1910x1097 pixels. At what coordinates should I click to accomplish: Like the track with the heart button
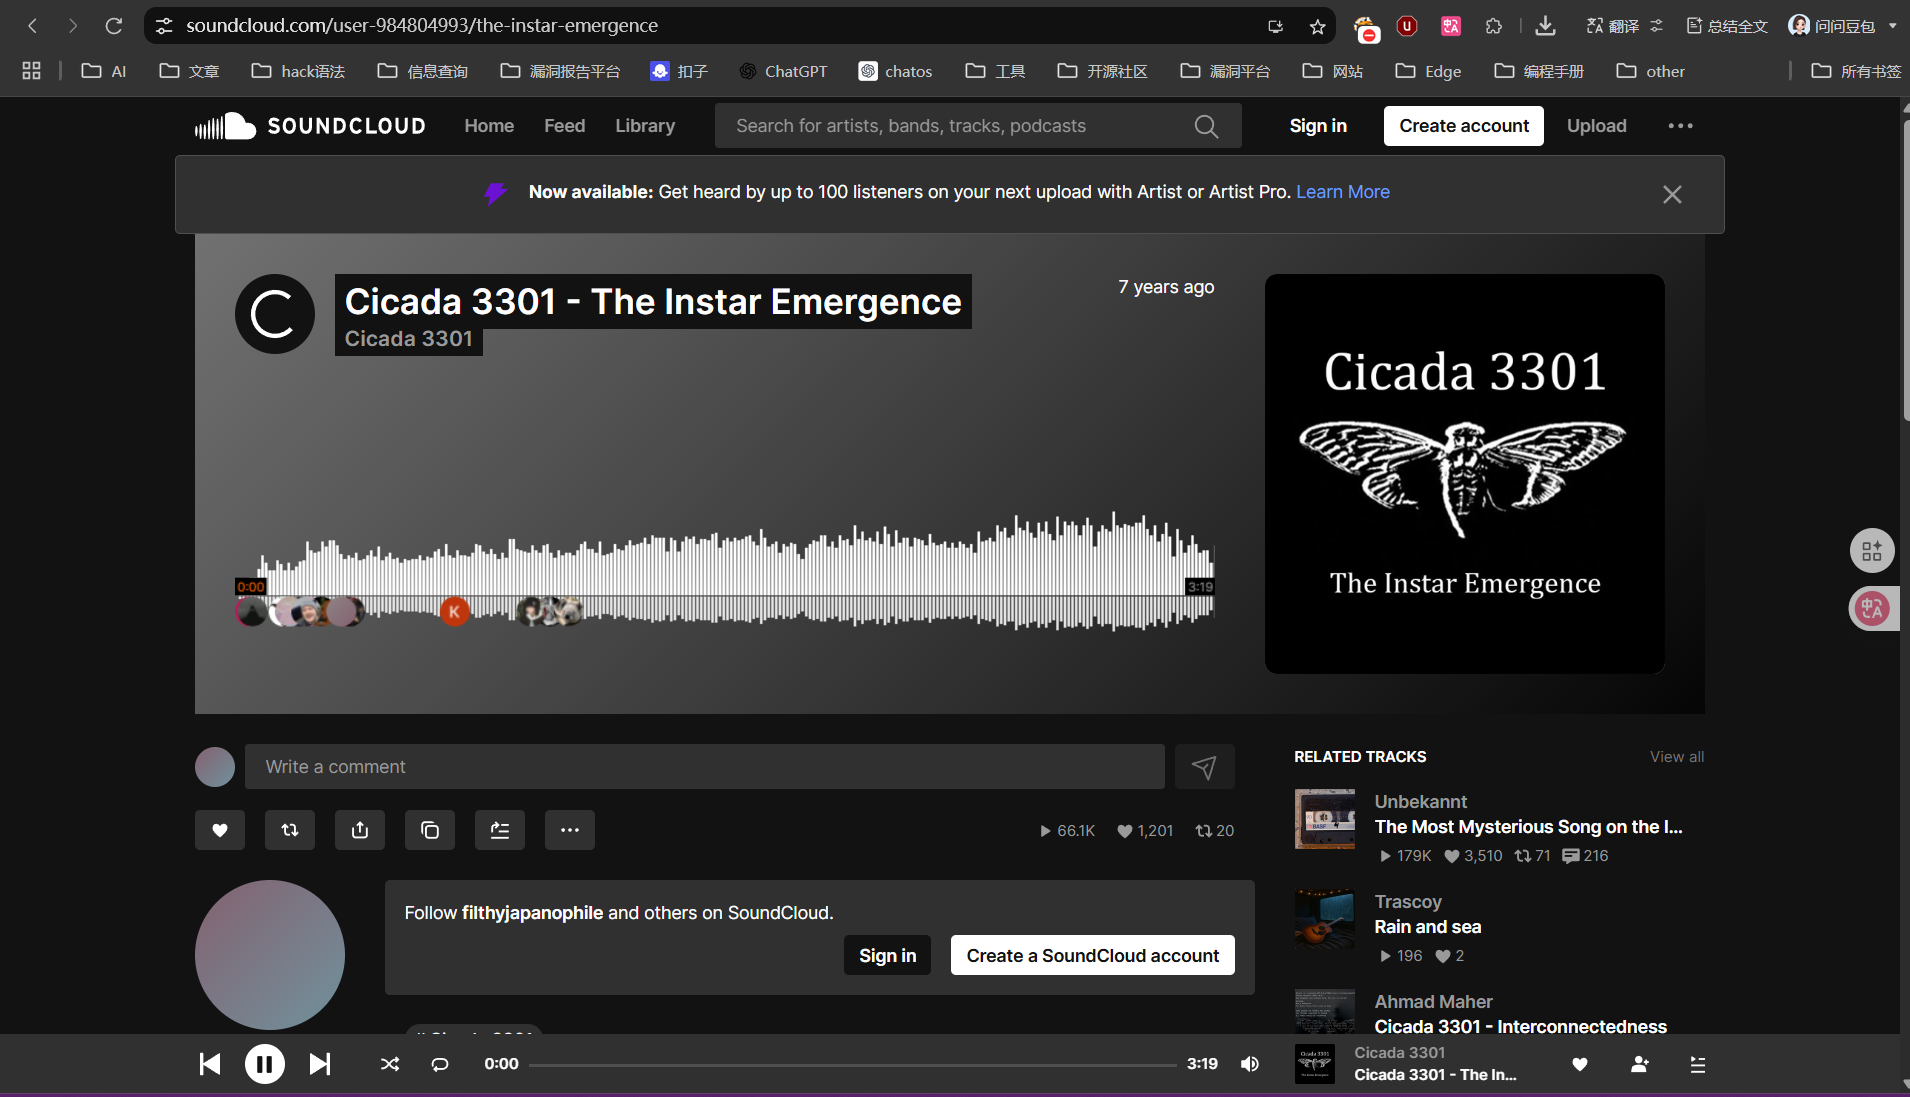pos(220,830)
